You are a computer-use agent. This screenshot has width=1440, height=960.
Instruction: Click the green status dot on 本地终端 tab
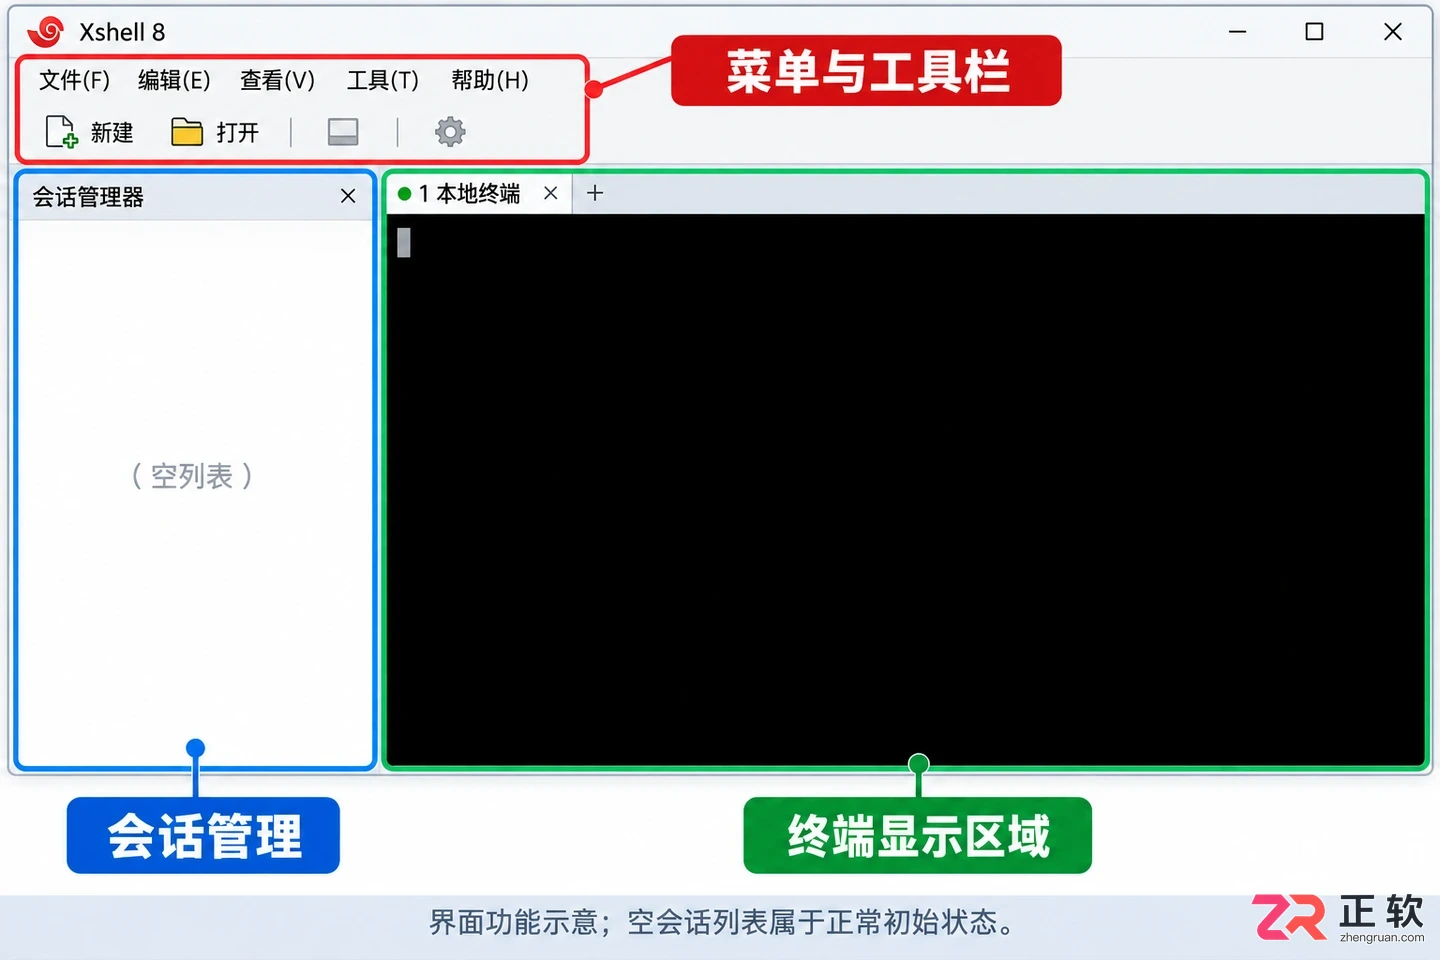(404, 194)
